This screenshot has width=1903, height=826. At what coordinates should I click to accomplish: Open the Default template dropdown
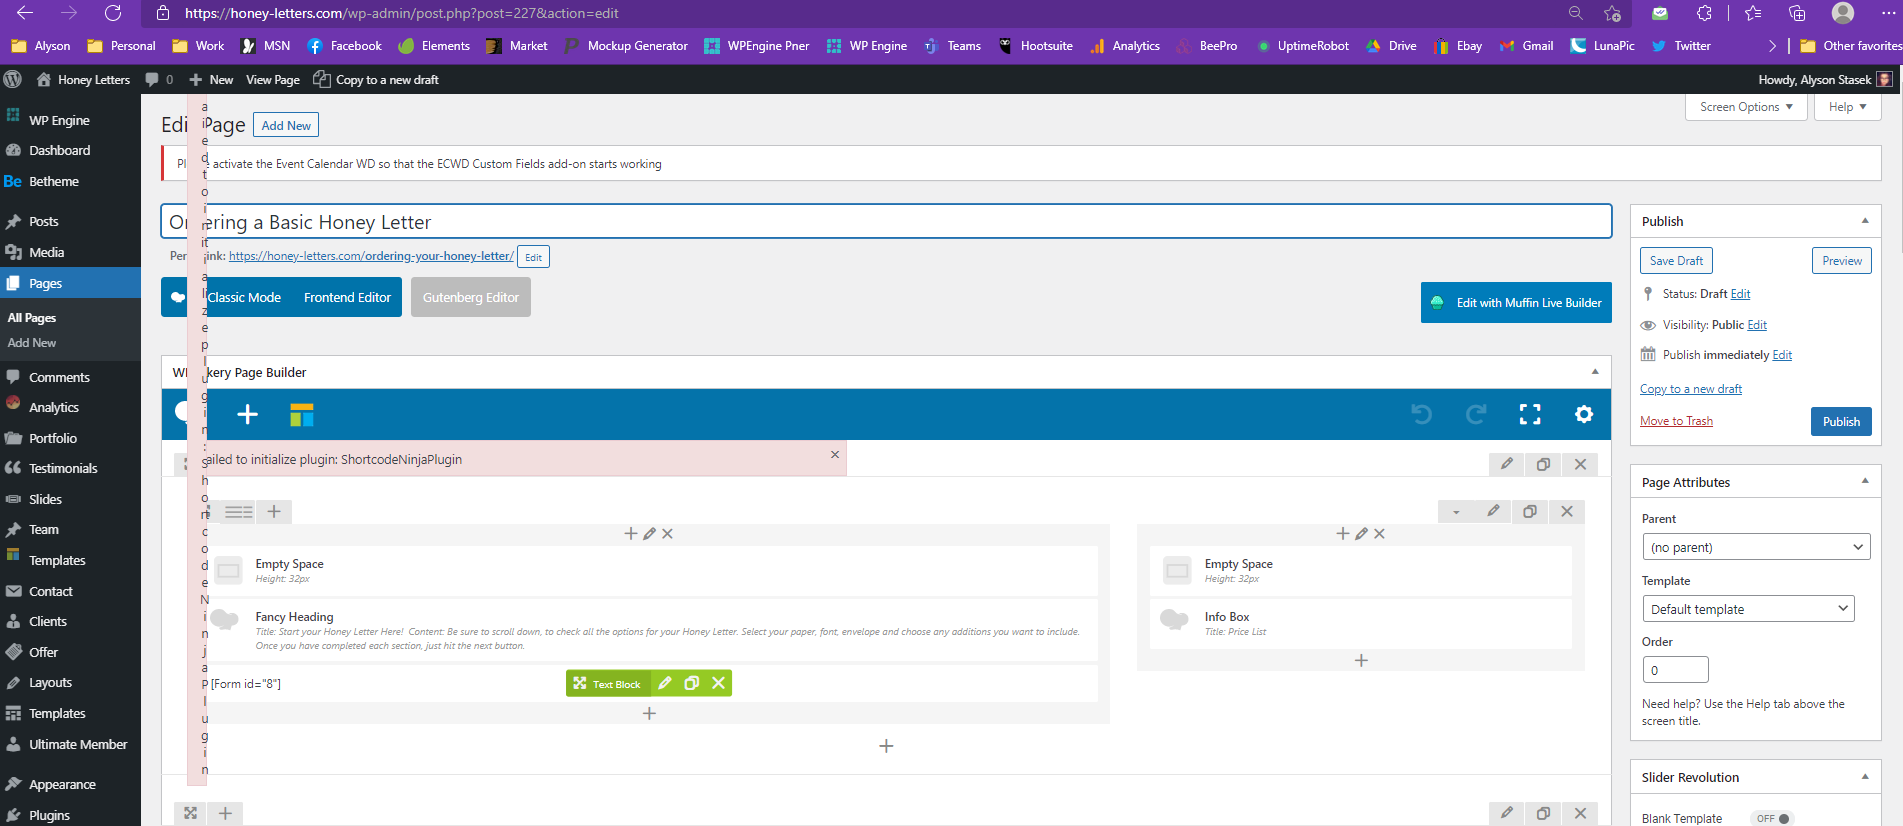pos(1747,609)
